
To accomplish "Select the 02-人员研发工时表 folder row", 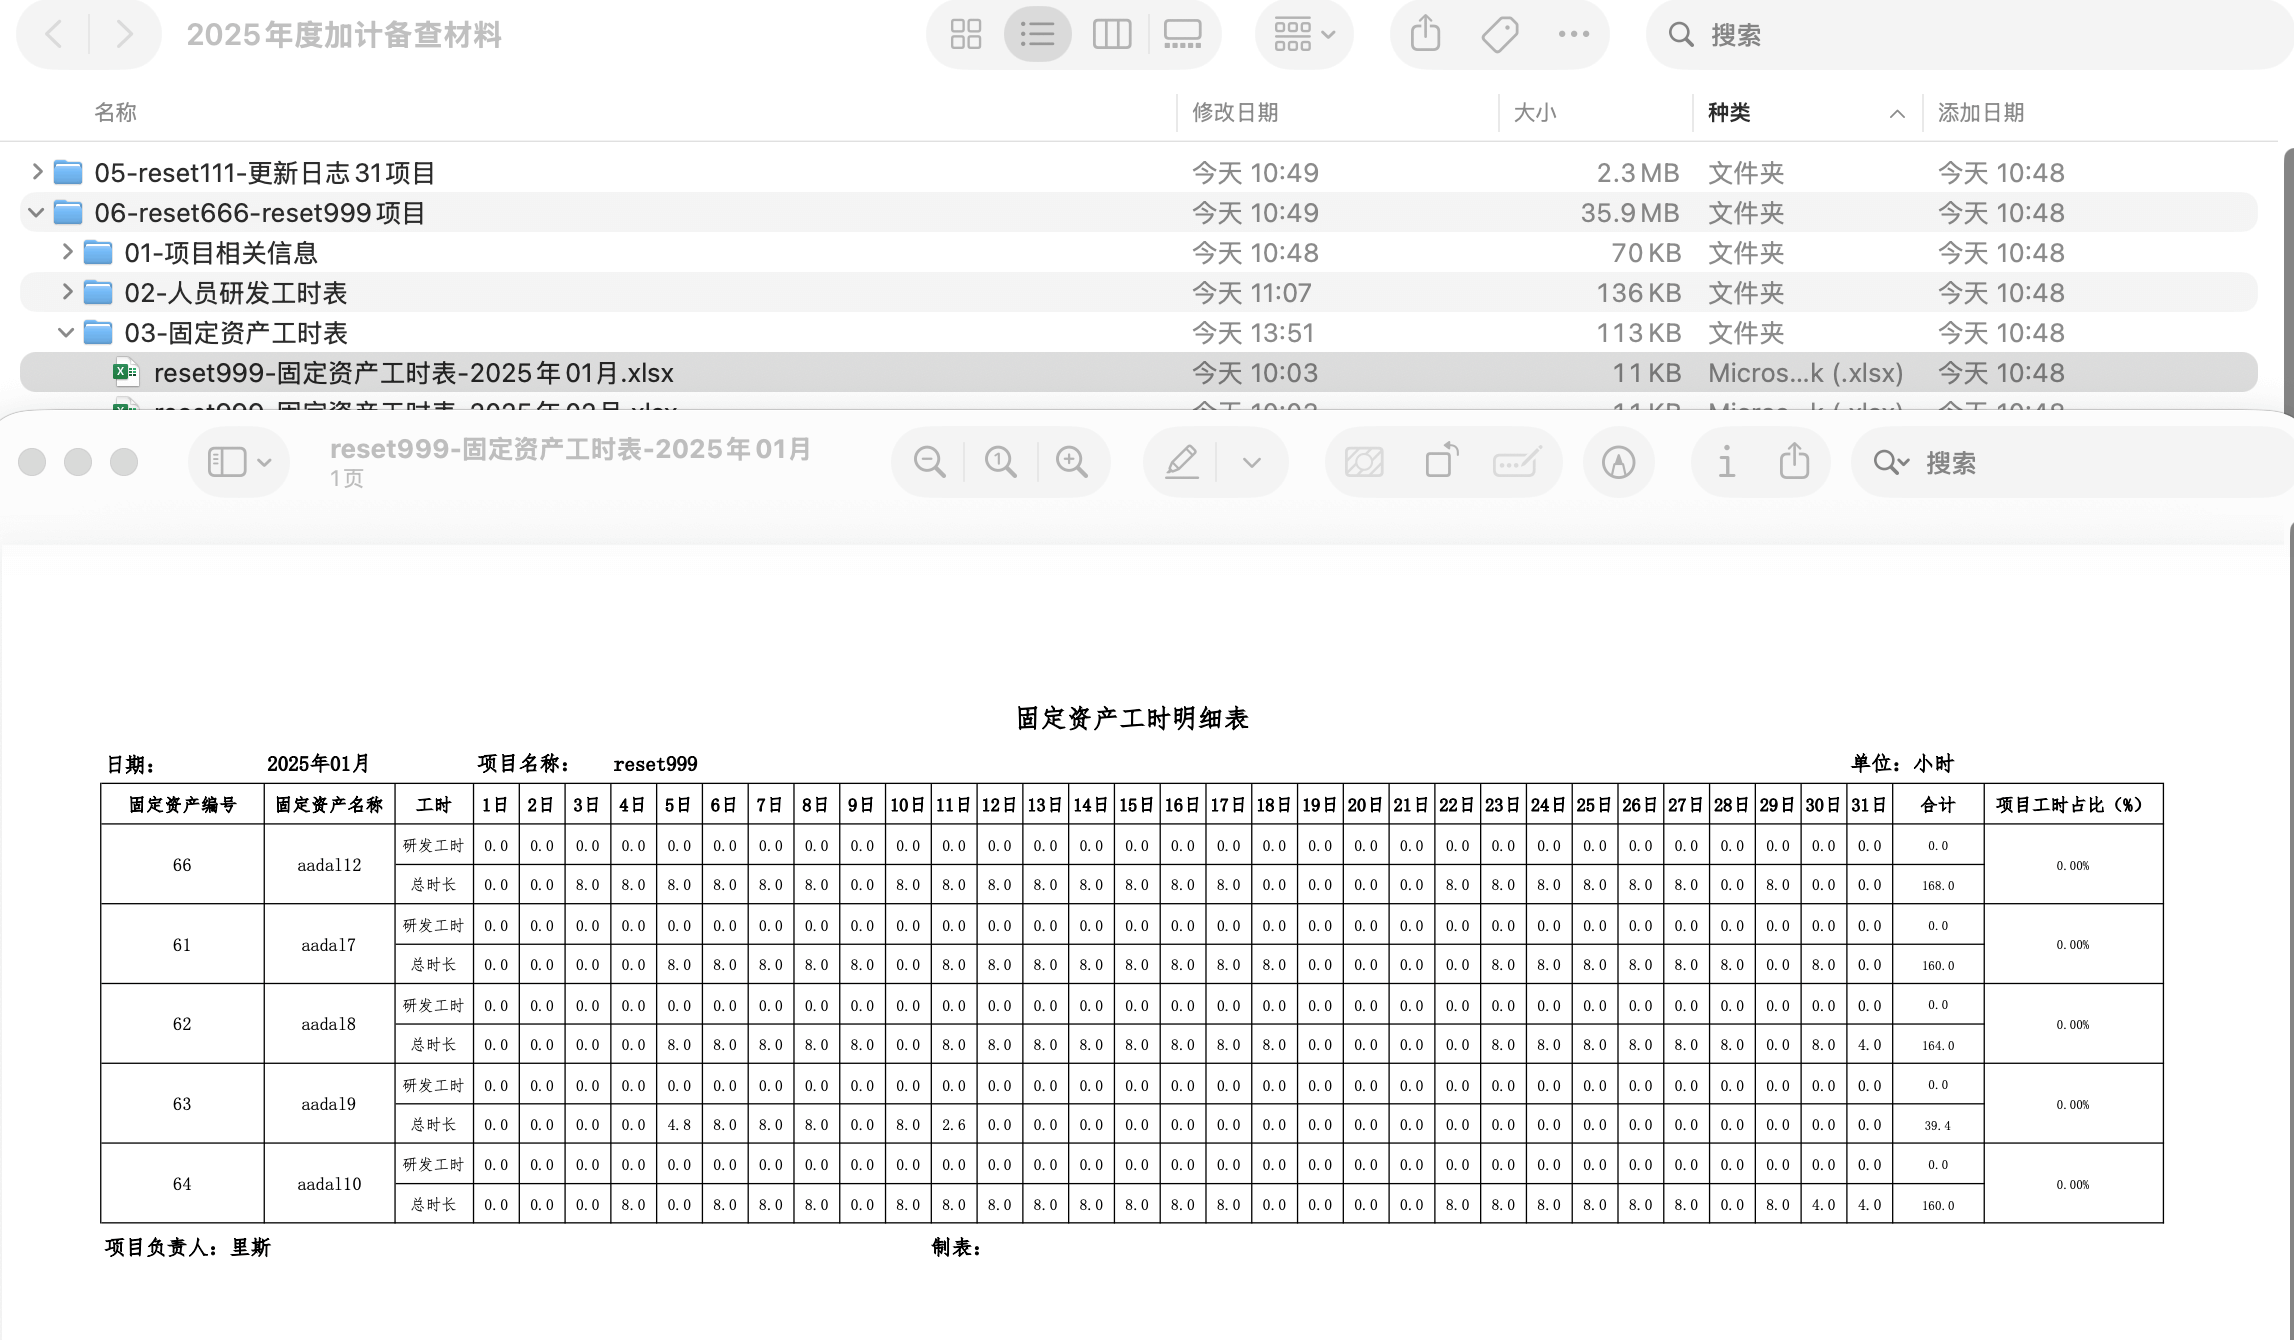I will coord(235,293).
